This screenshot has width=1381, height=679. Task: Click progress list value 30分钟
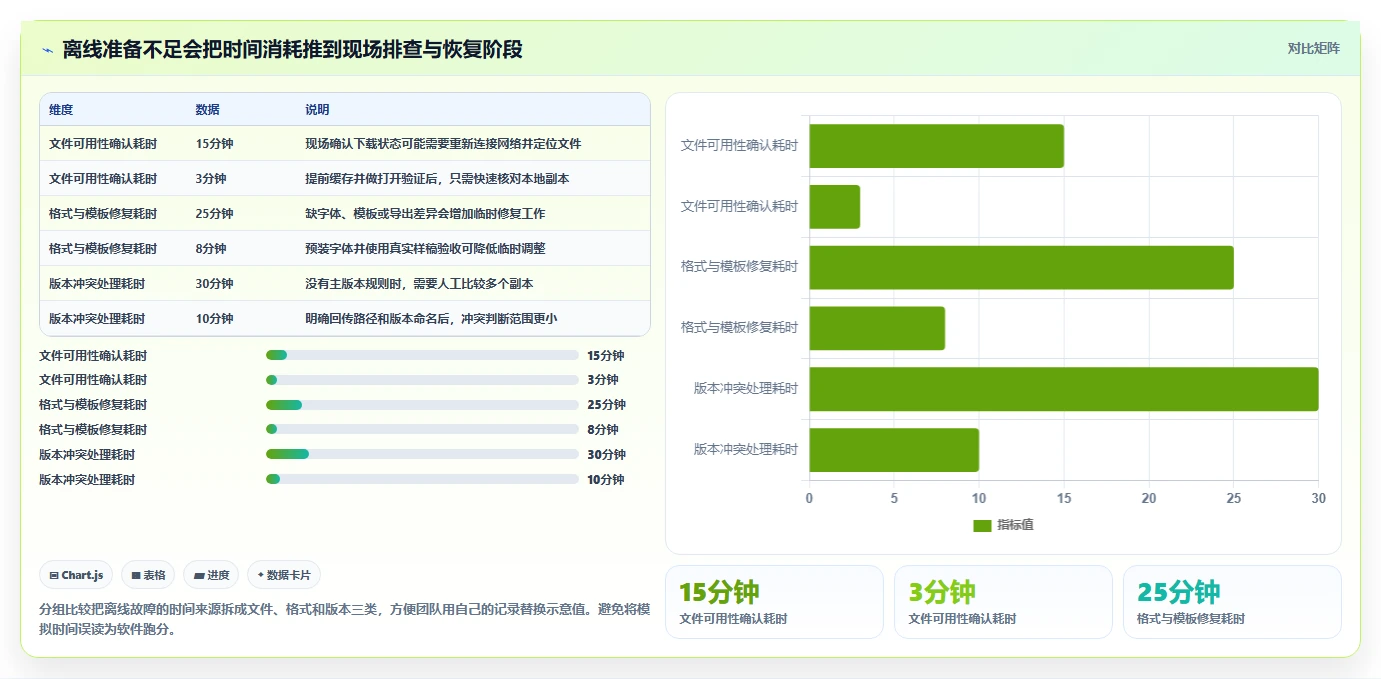point(606,455)
